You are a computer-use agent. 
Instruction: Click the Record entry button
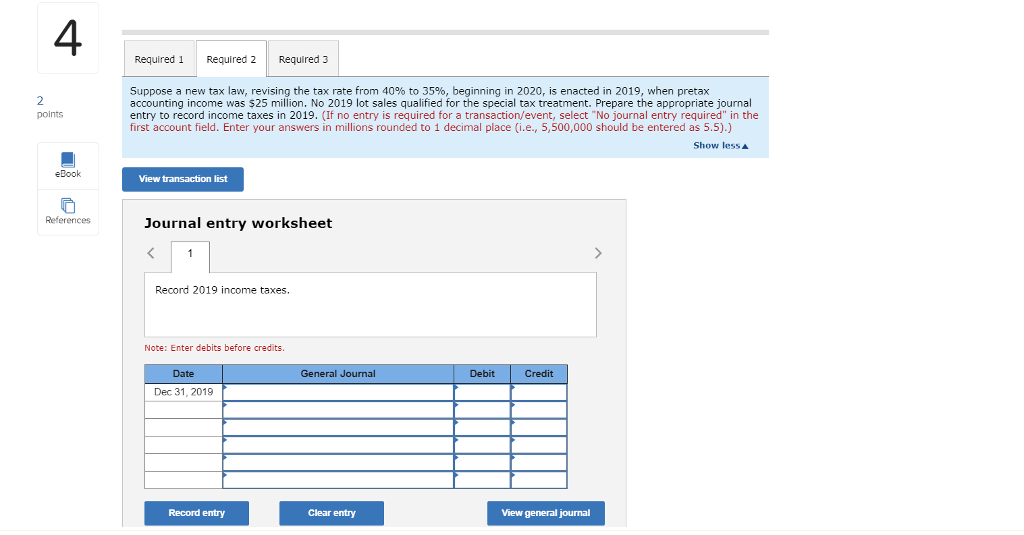197,513
